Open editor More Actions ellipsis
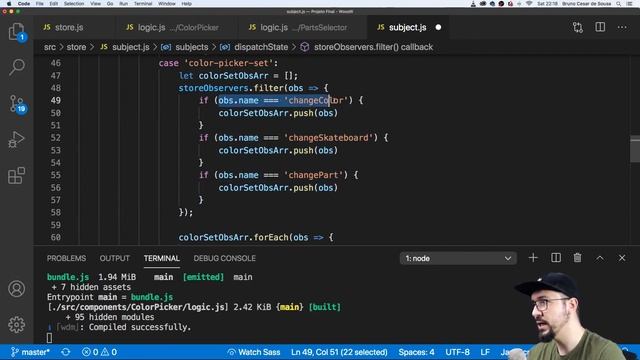The width and height of the screenshot is (640, 360). tap(622, 27)
